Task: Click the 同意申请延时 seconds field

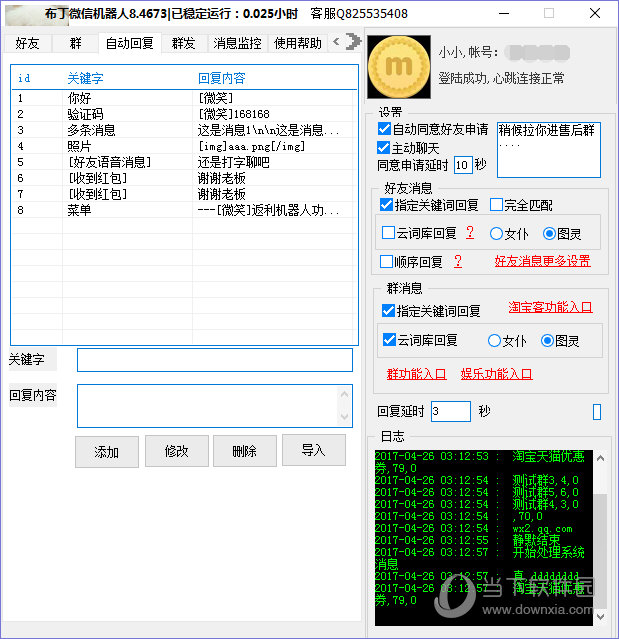Action: [463, 165]
